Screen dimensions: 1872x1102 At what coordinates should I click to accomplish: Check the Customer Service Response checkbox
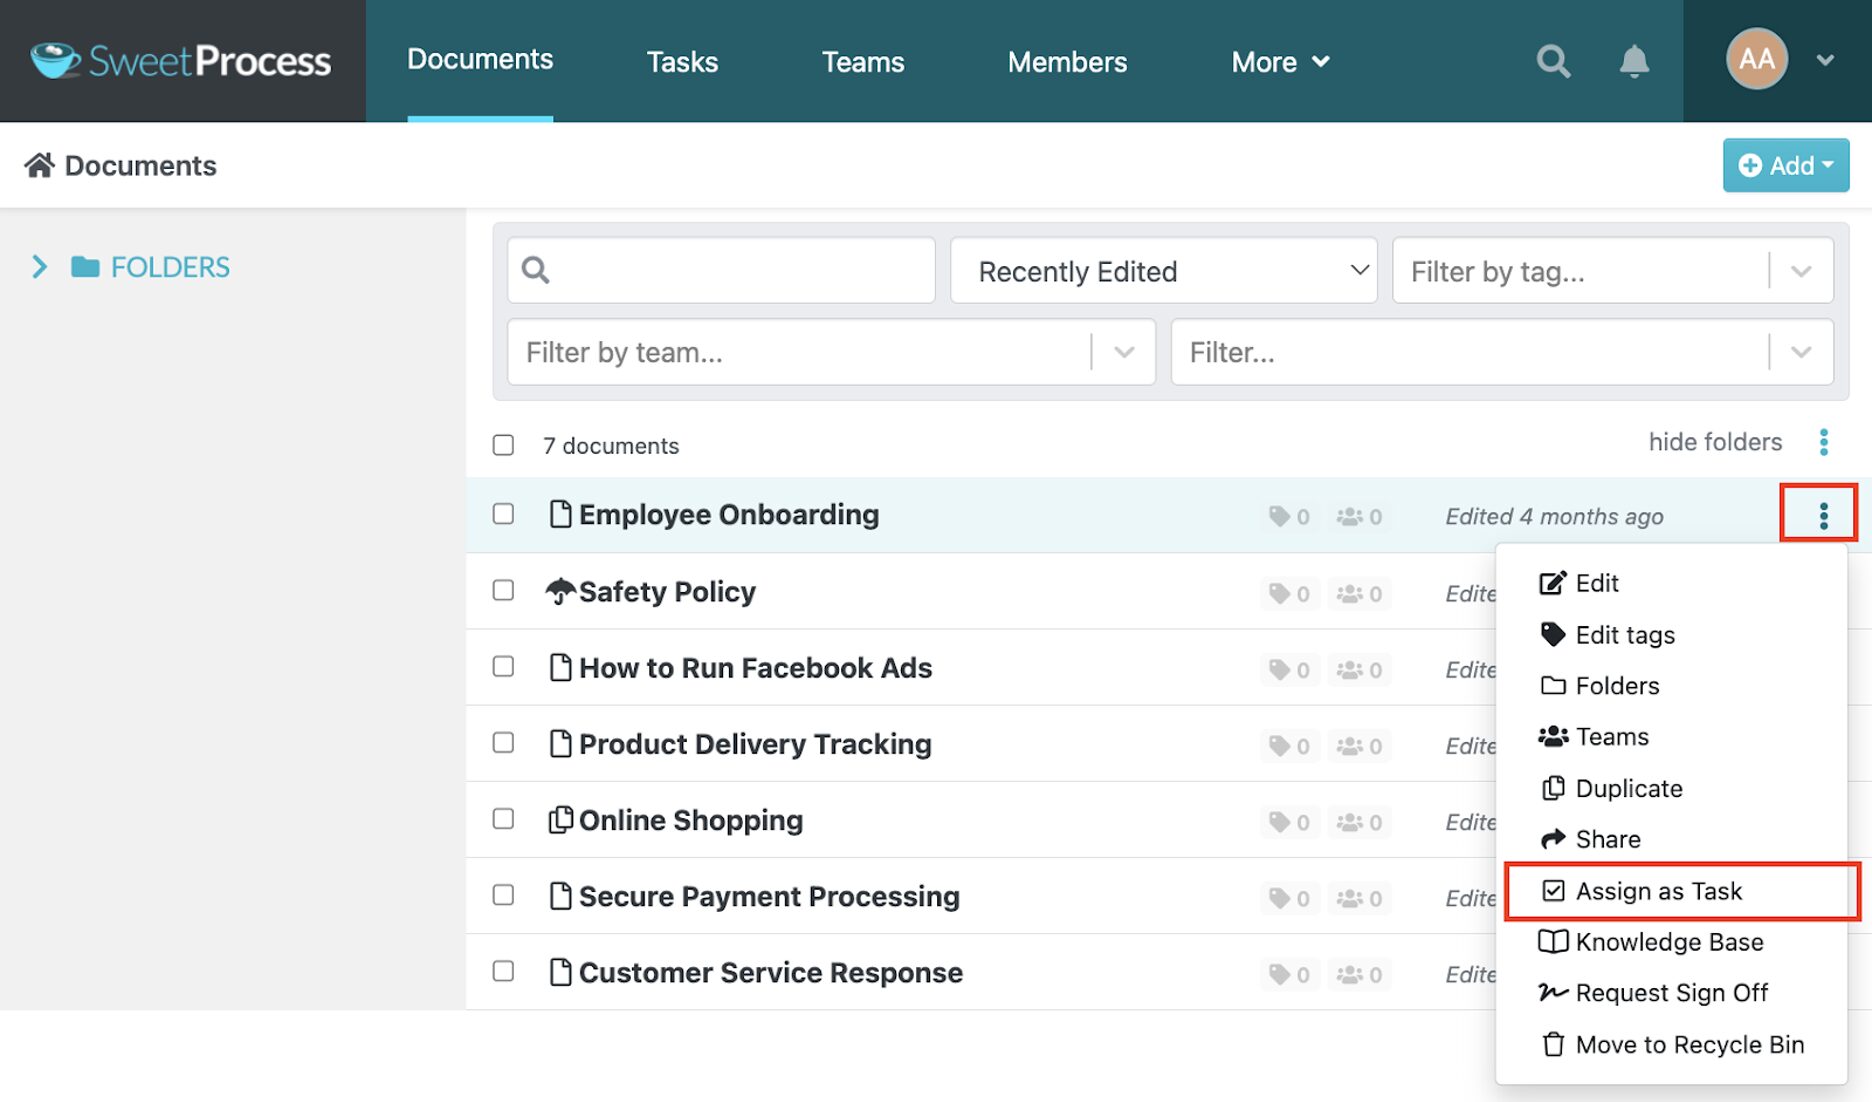pos(503,971)
